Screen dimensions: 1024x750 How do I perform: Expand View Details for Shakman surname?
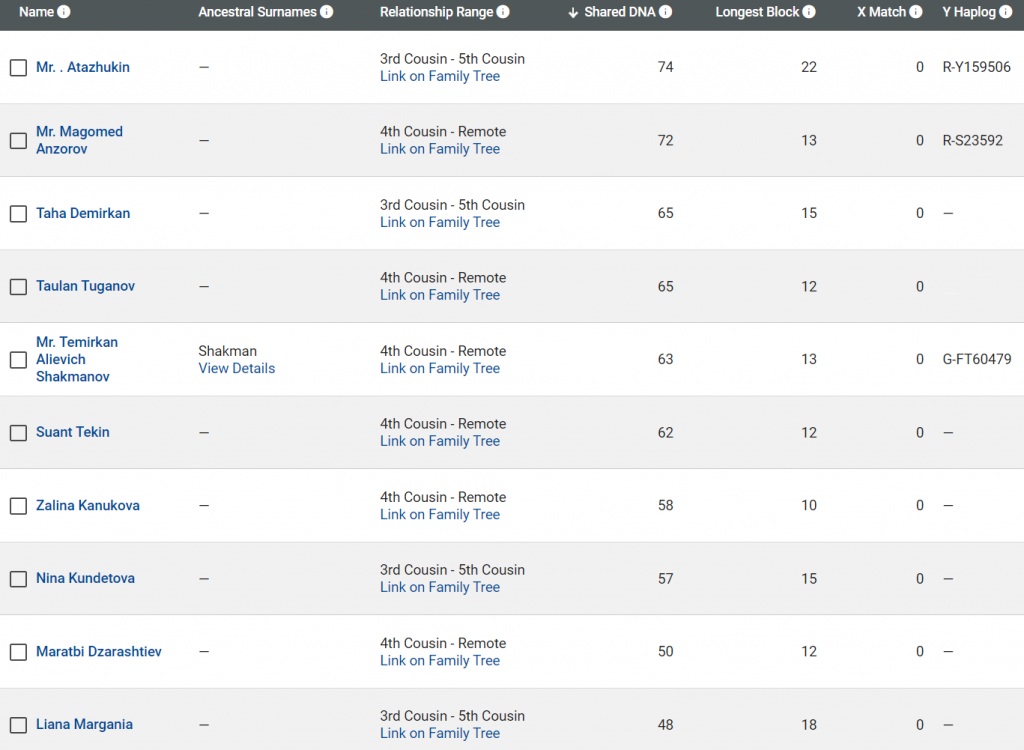coord(237,368)
